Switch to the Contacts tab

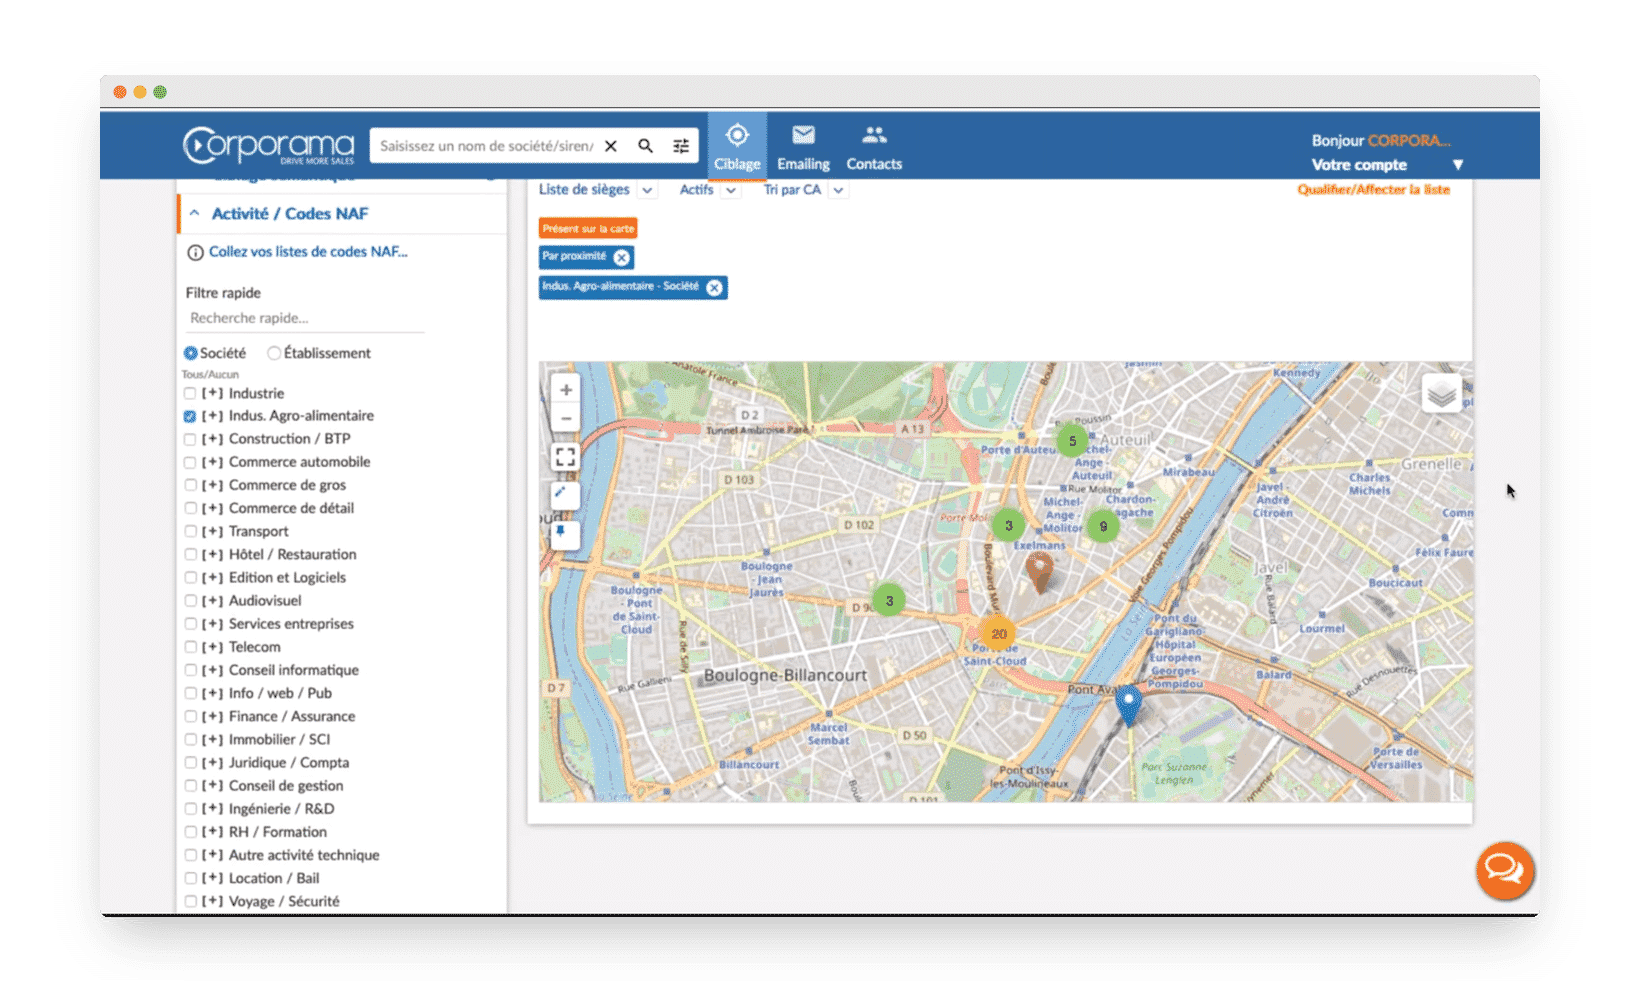[874, 146]
